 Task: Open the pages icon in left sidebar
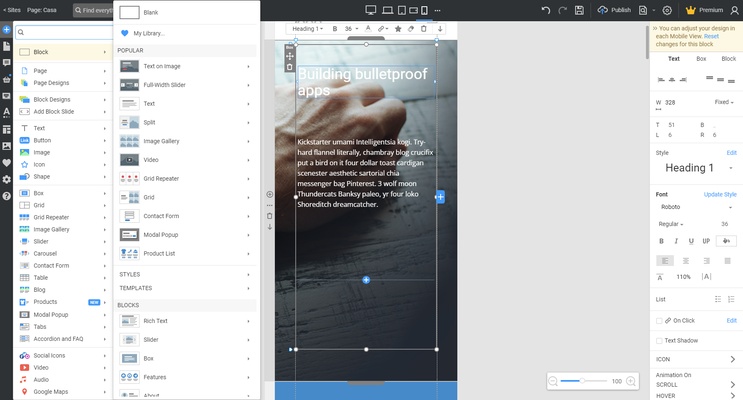click(x=6, y=46)
